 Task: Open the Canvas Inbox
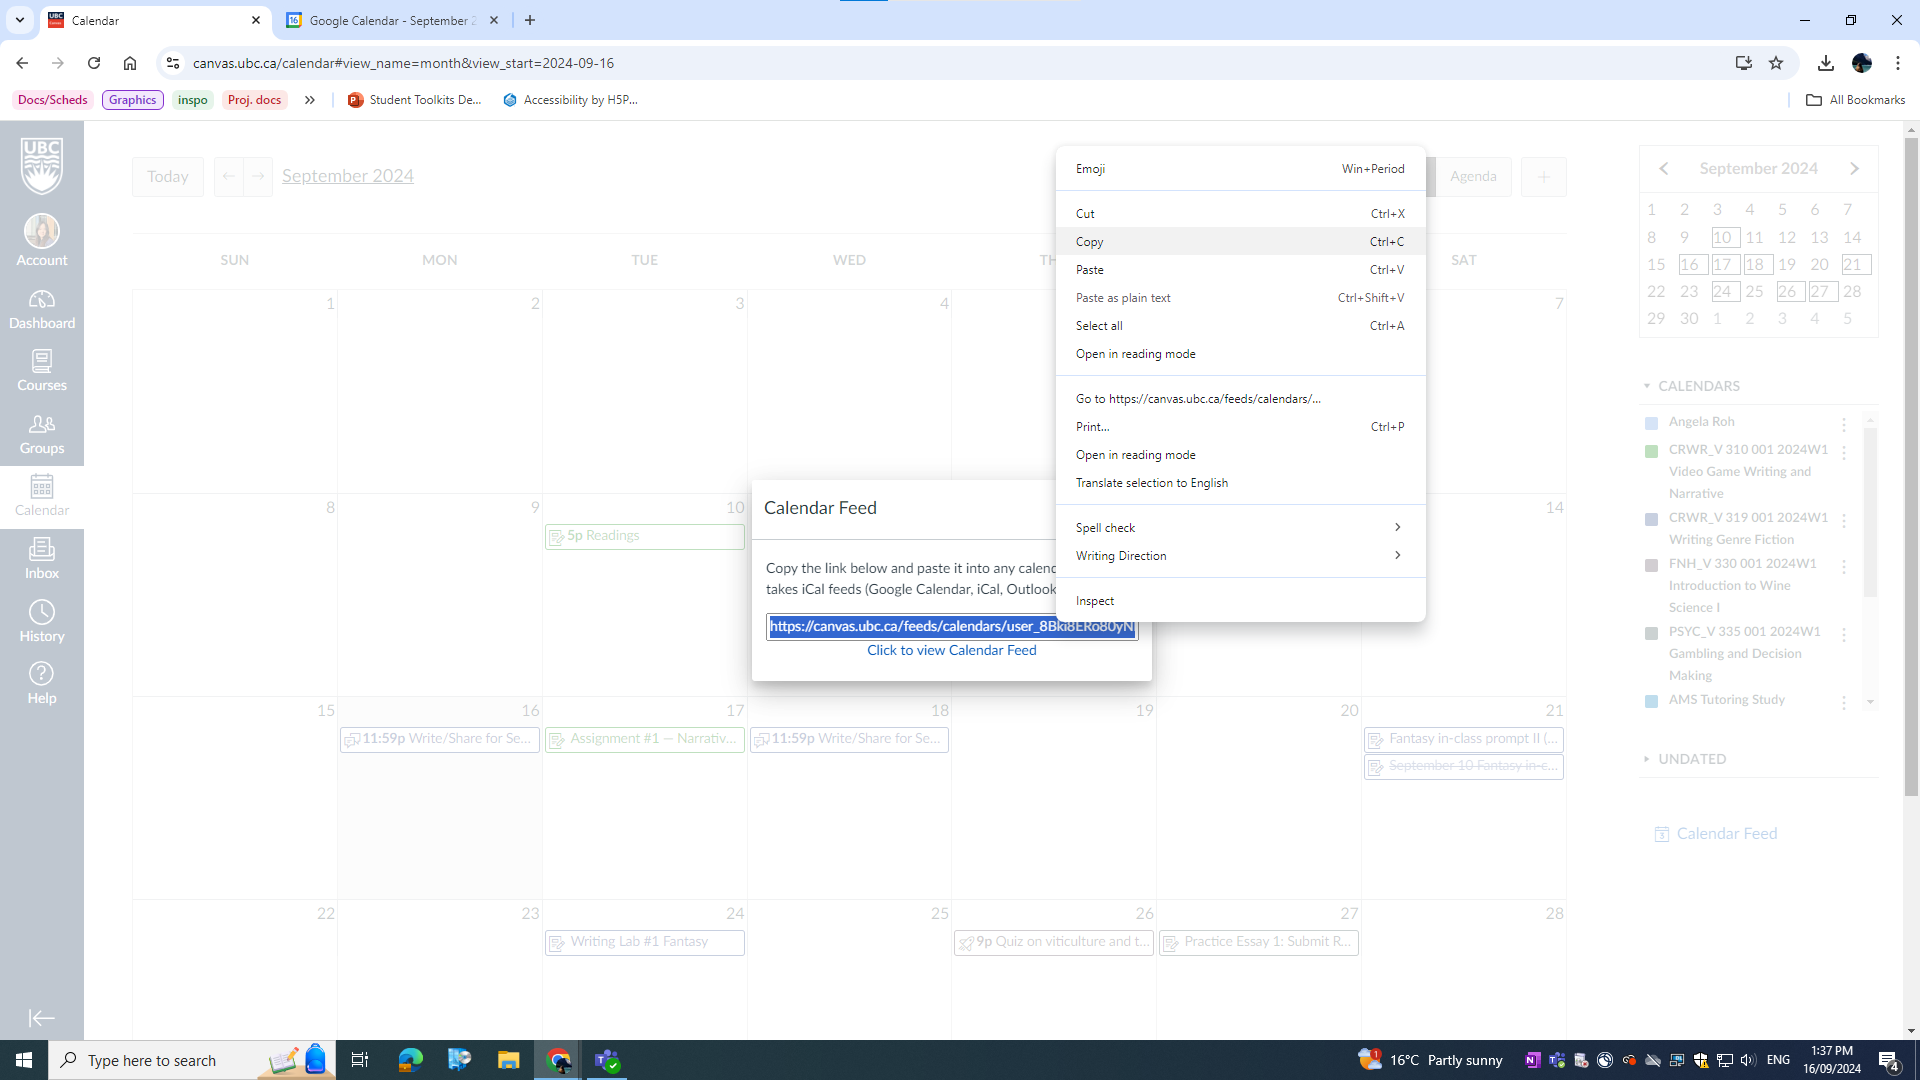coord(41,559)
